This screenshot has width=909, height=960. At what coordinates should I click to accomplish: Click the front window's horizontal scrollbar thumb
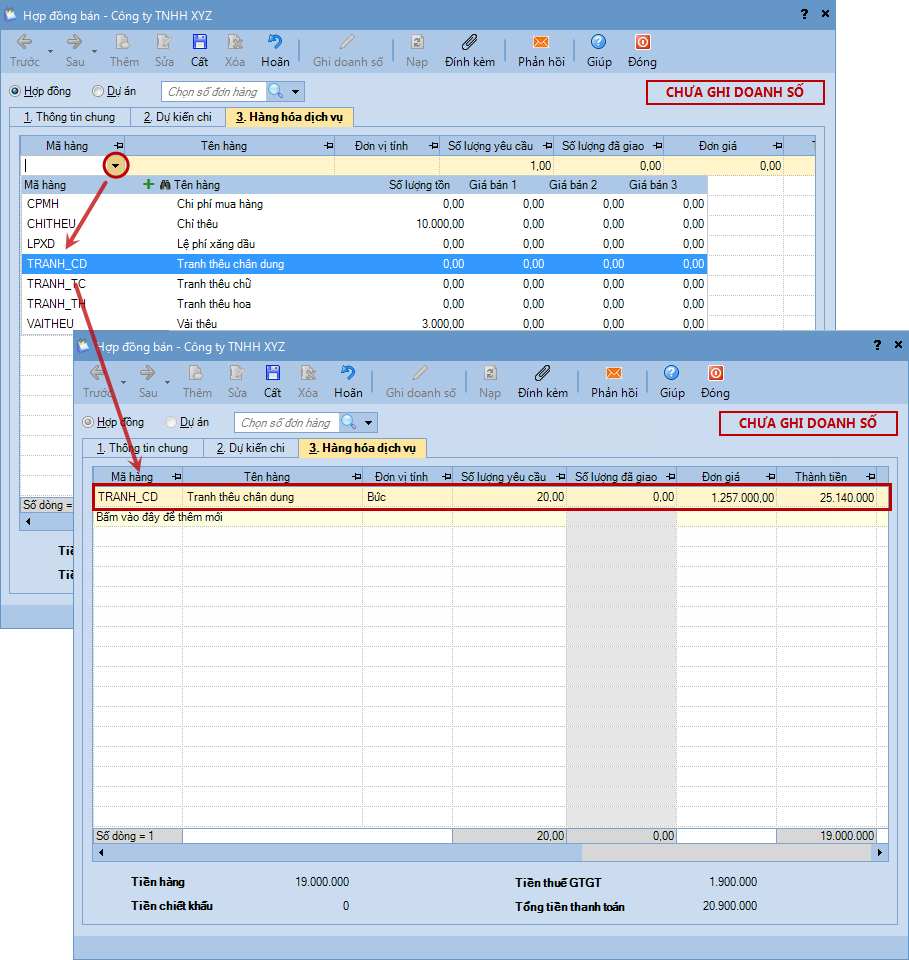pos(340,853)
